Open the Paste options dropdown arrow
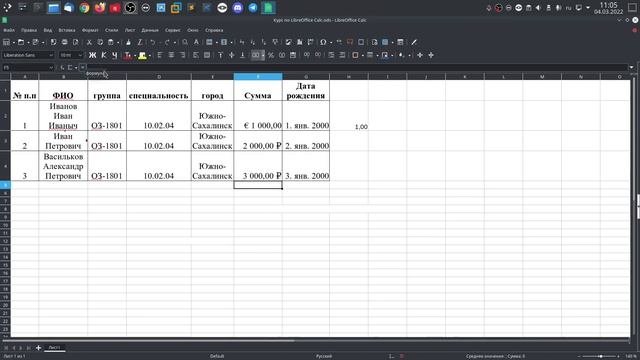The height and width of the screenshot is (360, 640). point(118,42)
